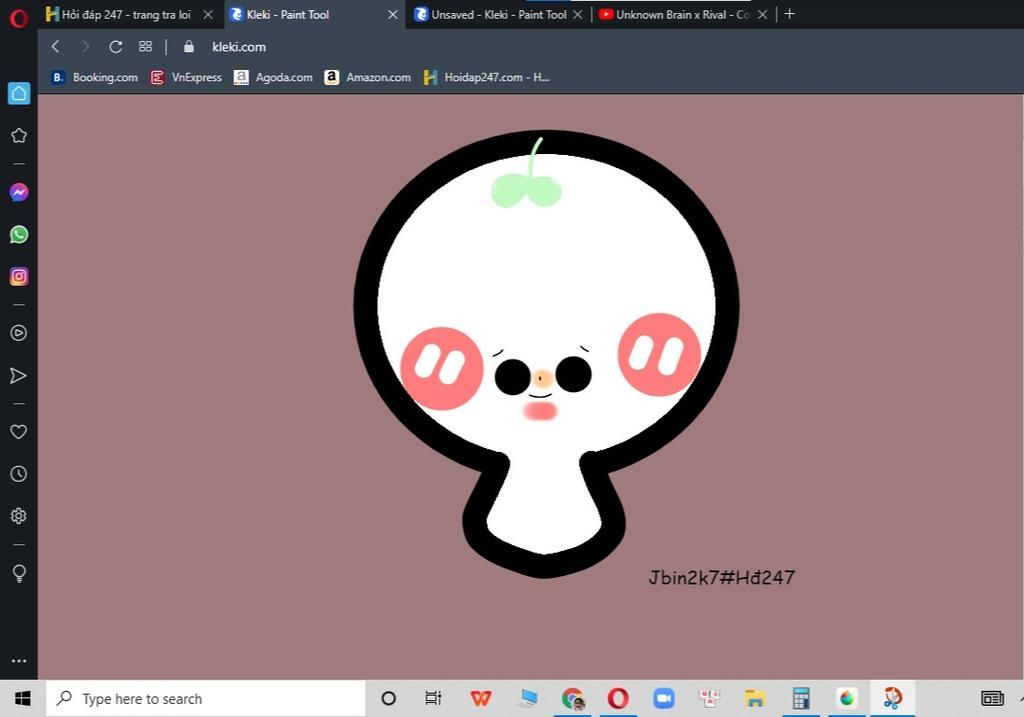Click Jbin2k7#Hđ247 signature text on canvas
1024x717 pixels.
[x=721, y=577]
